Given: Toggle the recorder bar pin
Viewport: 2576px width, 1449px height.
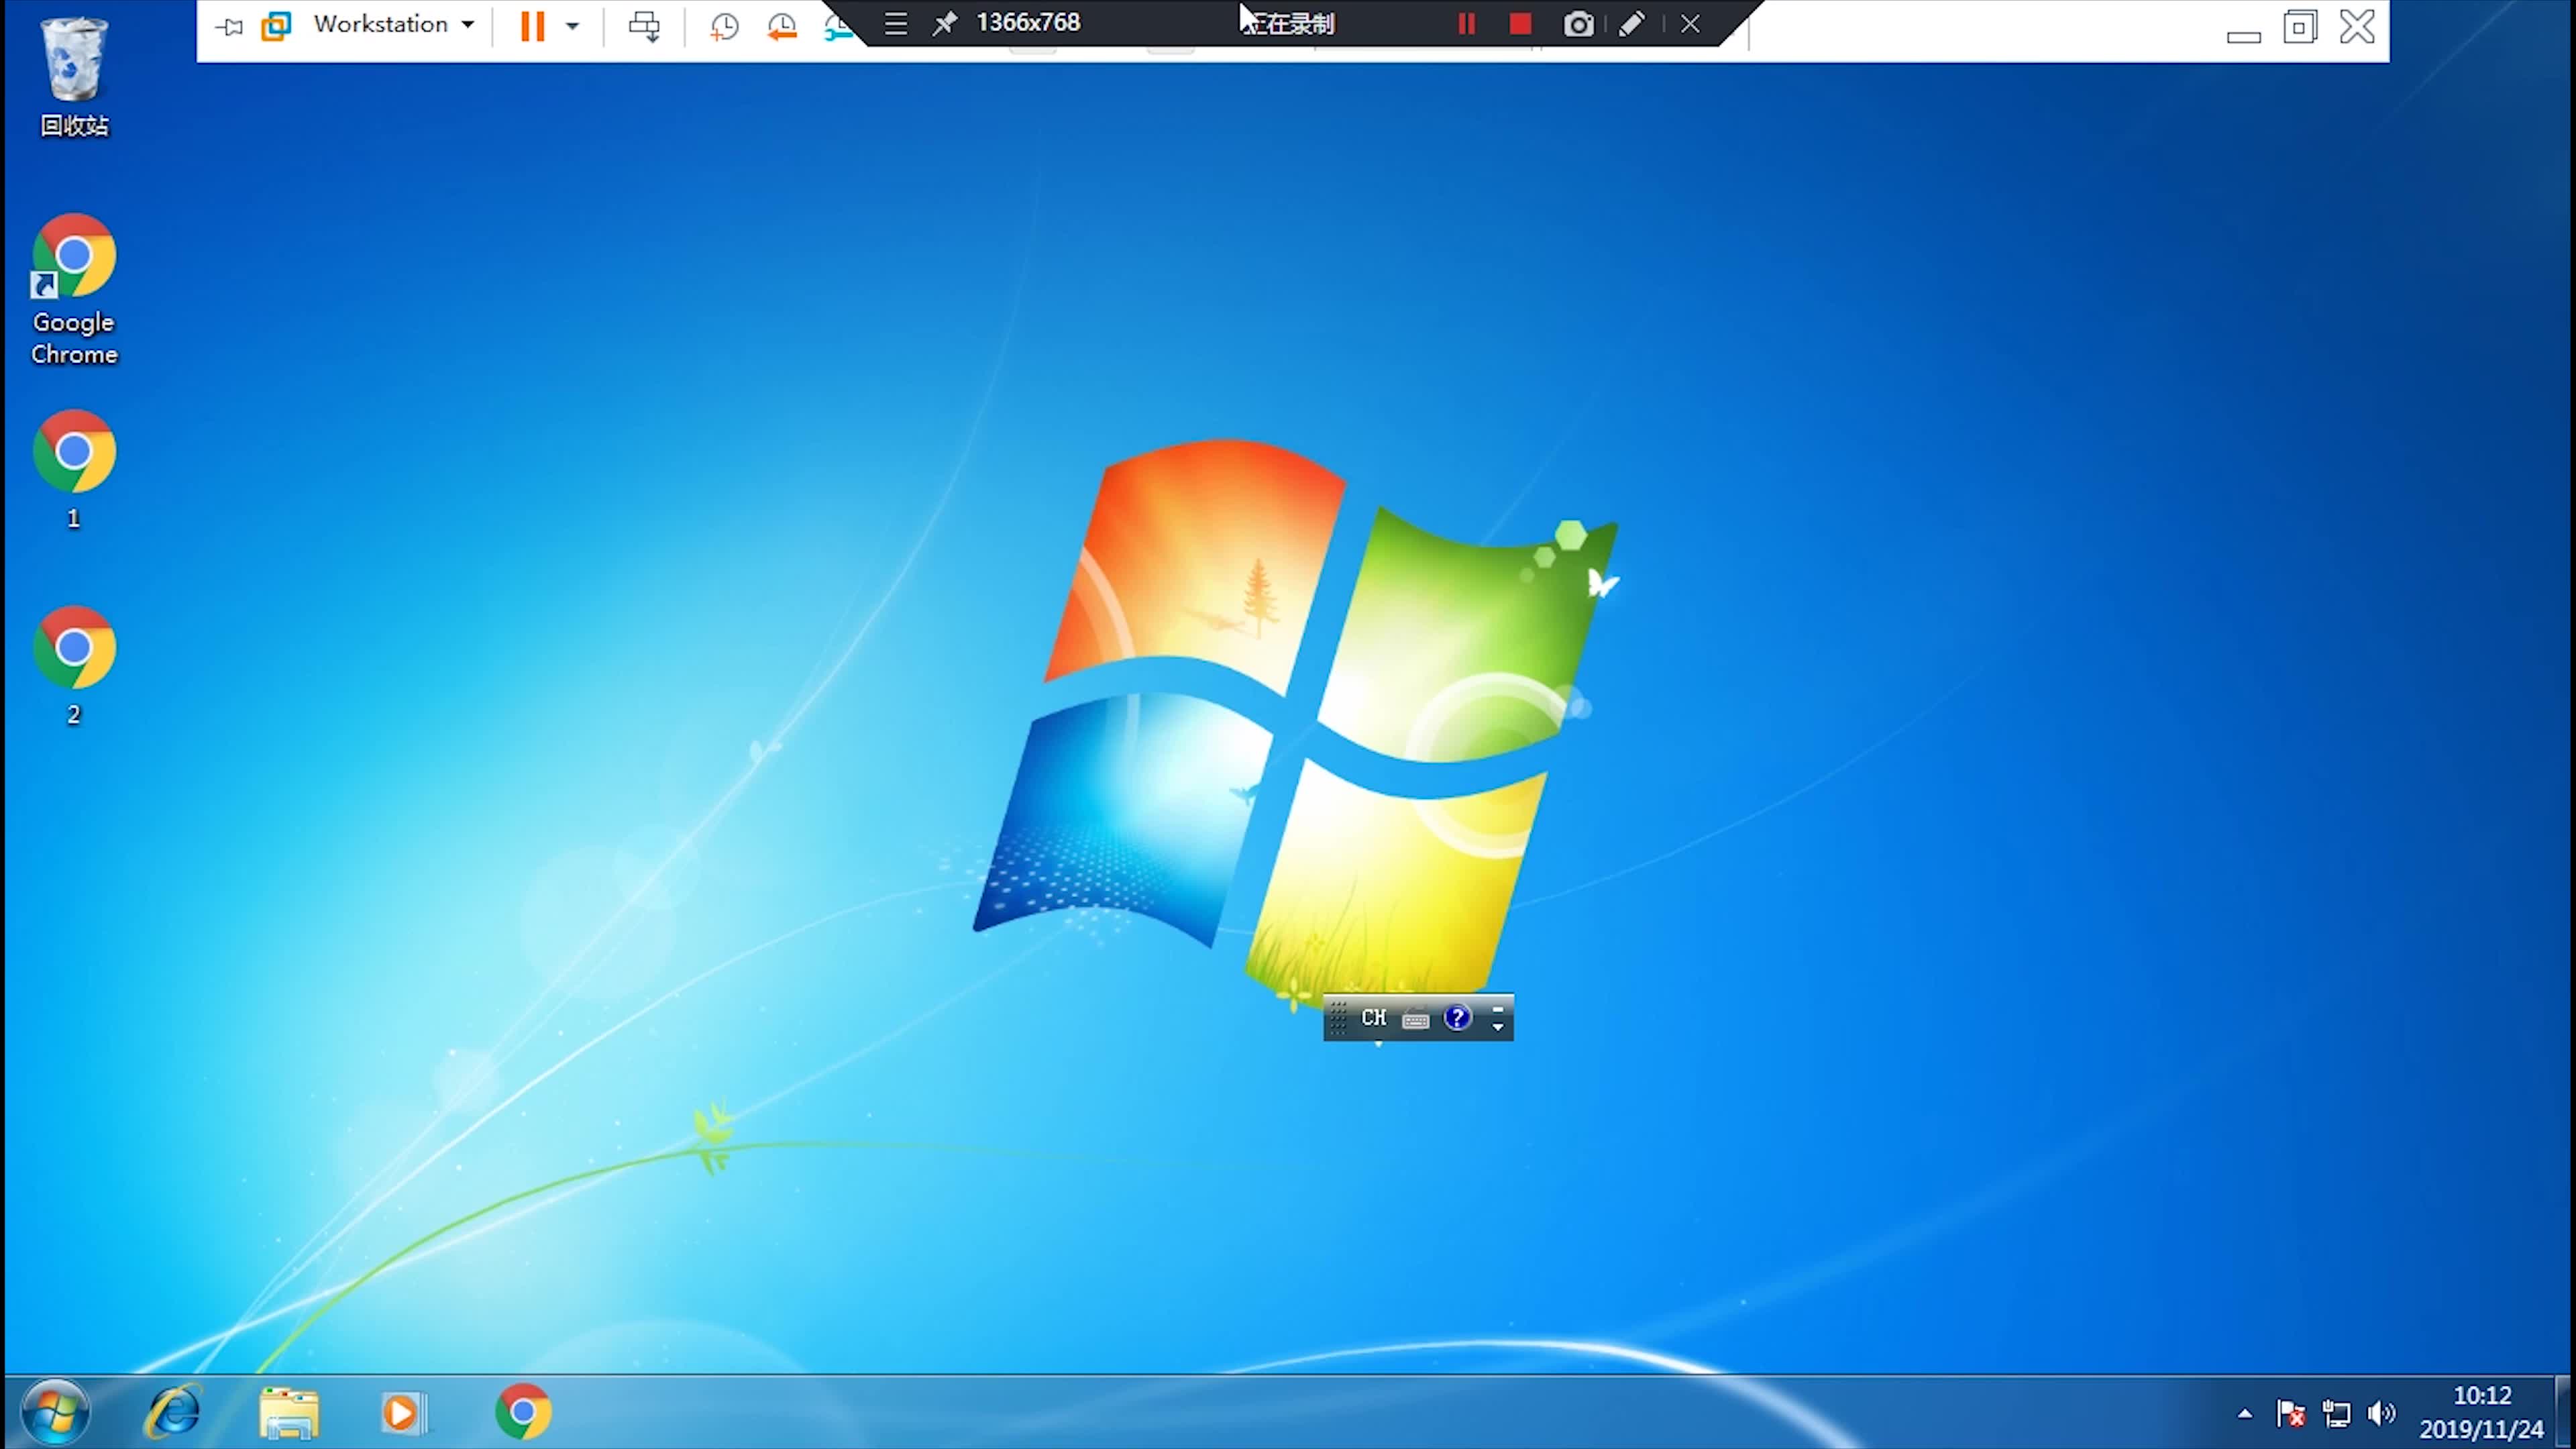Looking at the screenshot, I should click(x=944, y=24).
